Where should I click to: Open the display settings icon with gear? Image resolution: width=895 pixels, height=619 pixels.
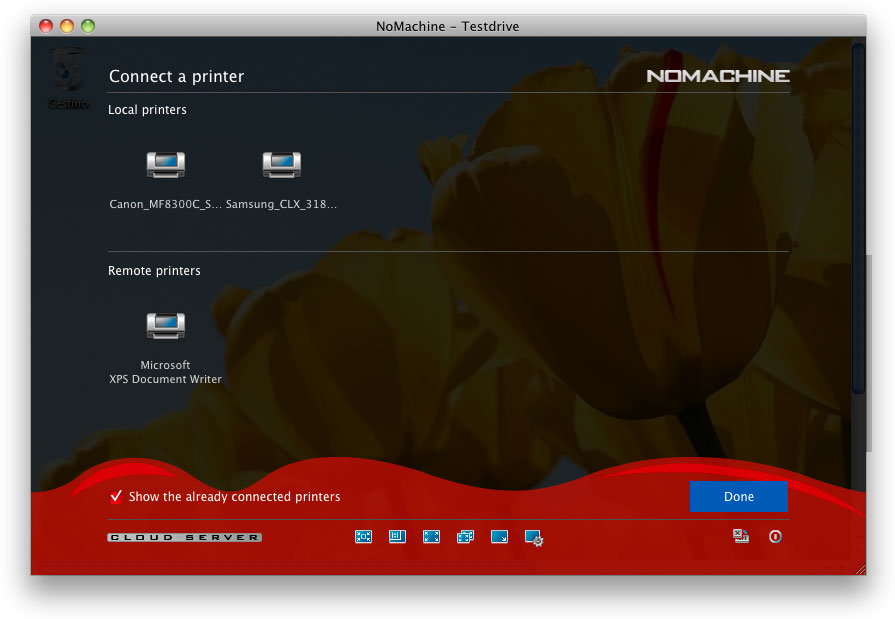tap(534, 538)
